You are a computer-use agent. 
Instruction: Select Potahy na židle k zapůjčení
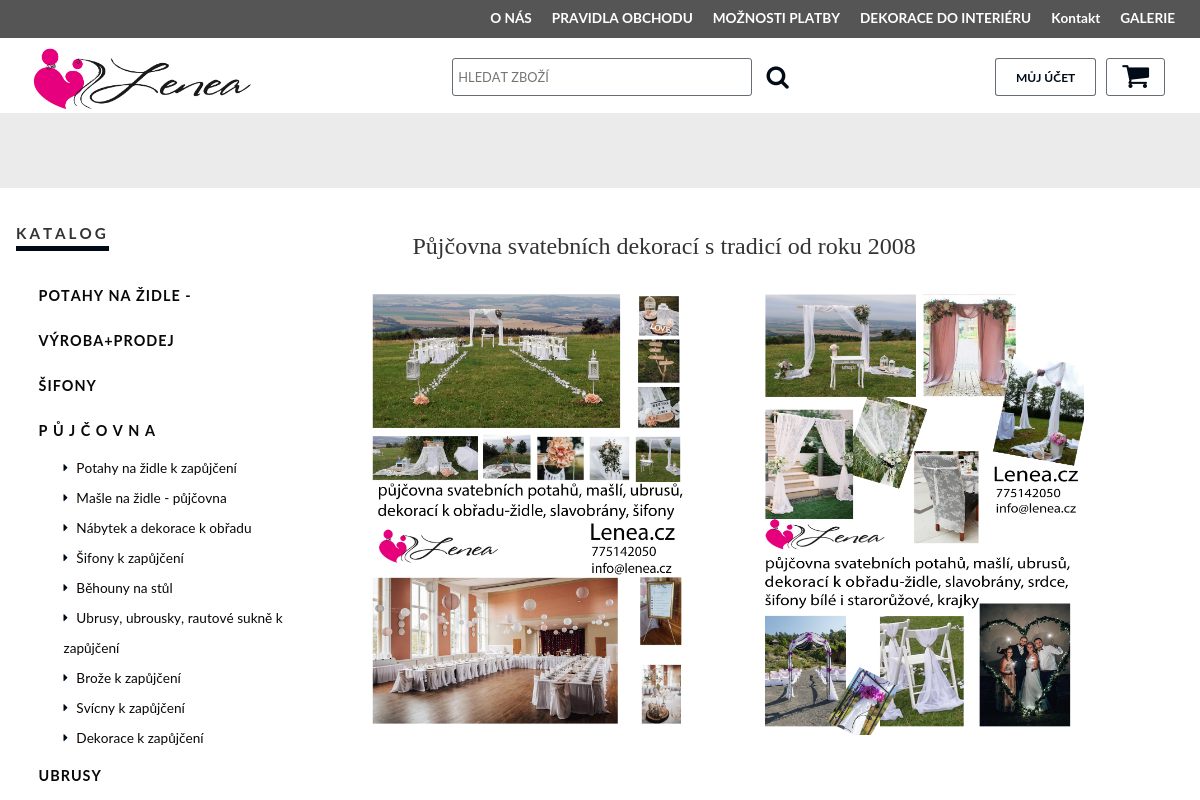[156, 468]
